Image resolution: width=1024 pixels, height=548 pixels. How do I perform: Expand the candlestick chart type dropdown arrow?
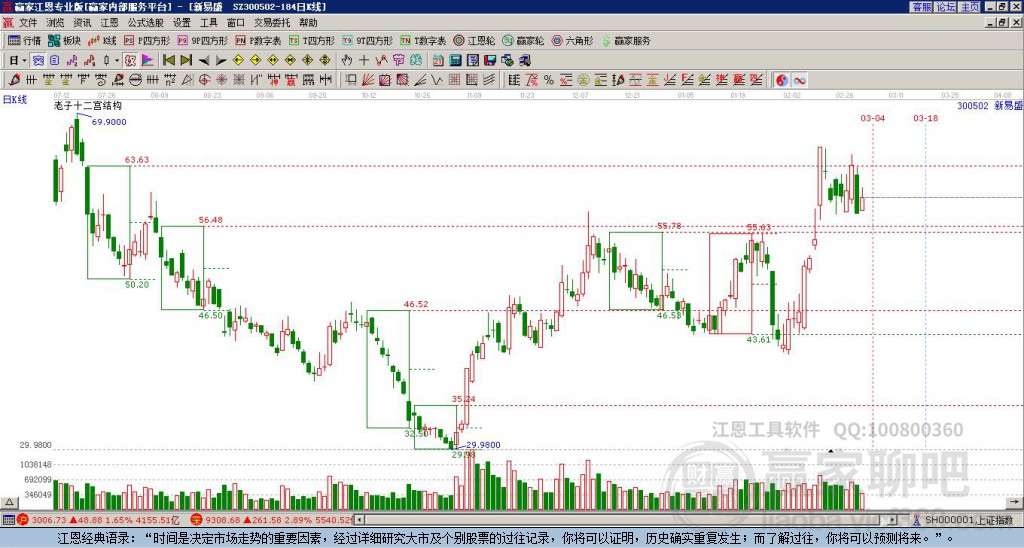point(117,61)
